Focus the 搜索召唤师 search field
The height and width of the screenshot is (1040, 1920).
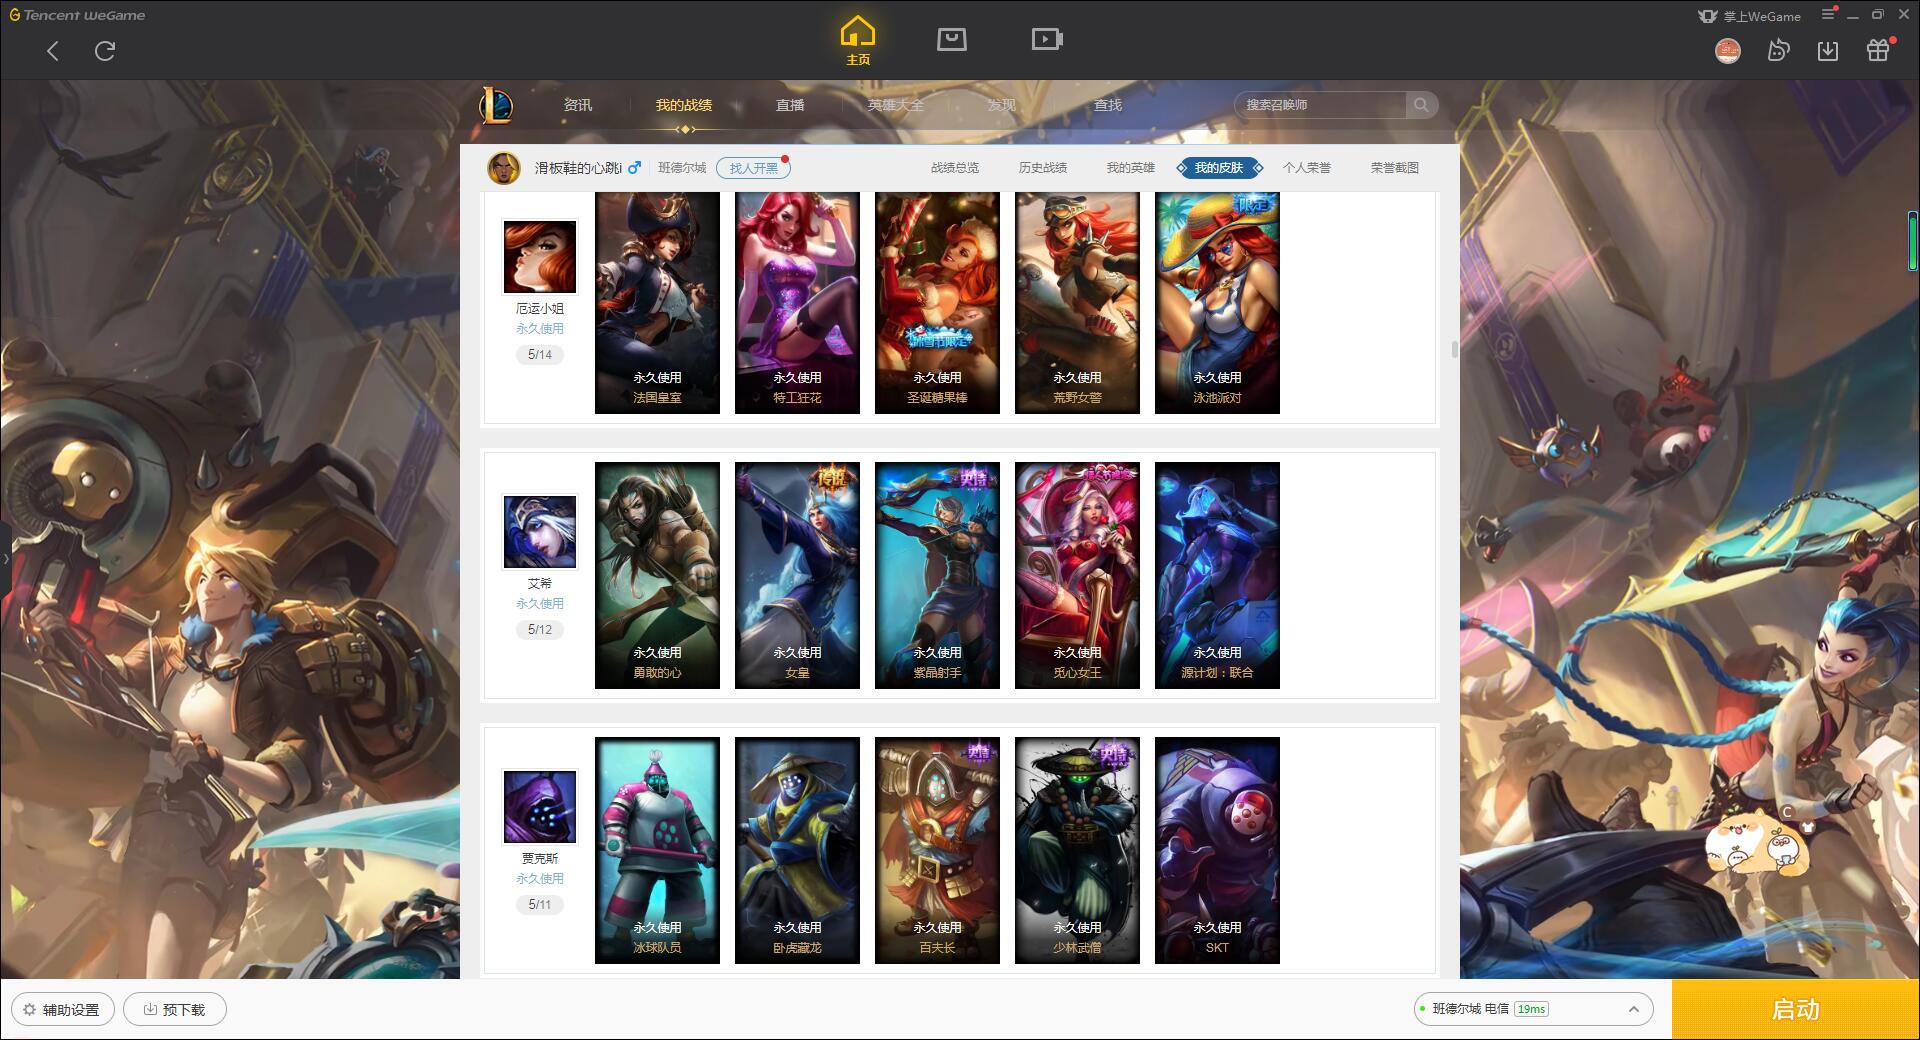tap(1320, 105)
